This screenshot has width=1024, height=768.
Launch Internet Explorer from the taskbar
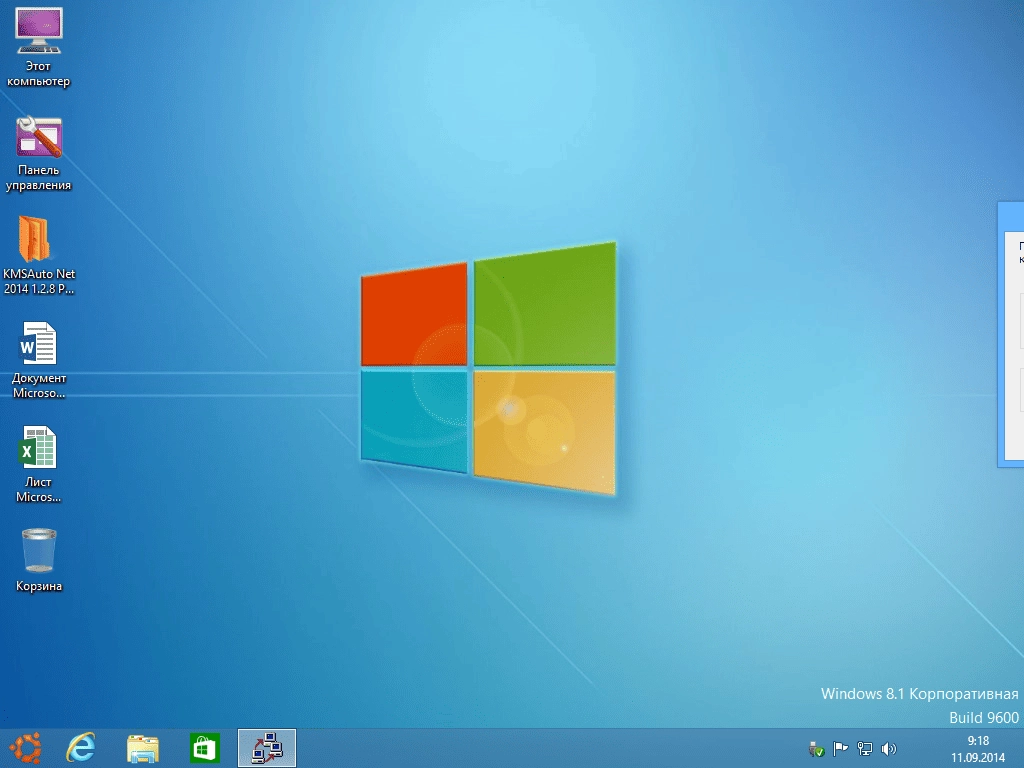[81, 748]
